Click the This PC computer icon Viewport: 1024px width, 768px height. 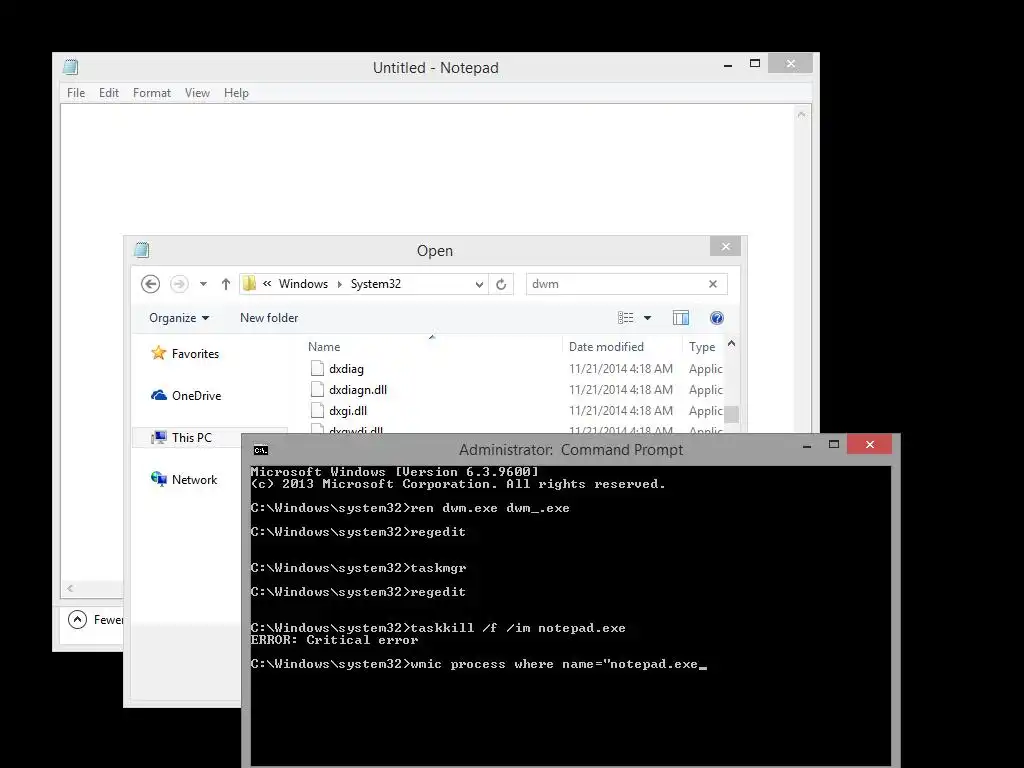pyautogui.click(x=159, y=438)
